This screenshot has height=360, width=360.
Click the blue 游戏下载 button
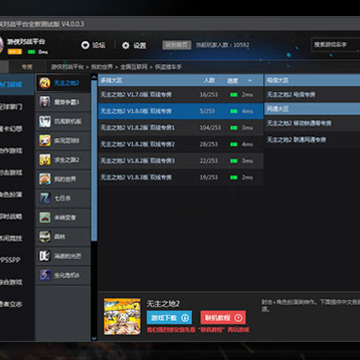(169, 318)
